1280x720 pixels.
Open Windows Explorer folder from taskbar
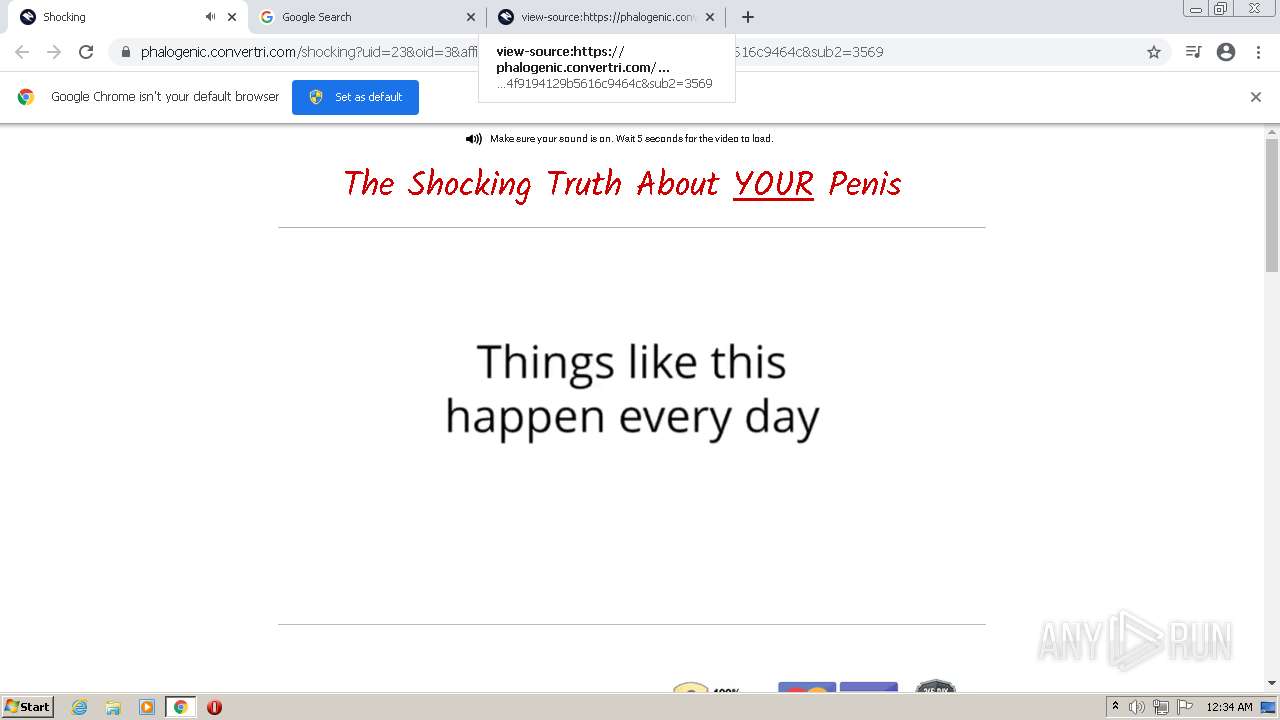click(113, 707)
